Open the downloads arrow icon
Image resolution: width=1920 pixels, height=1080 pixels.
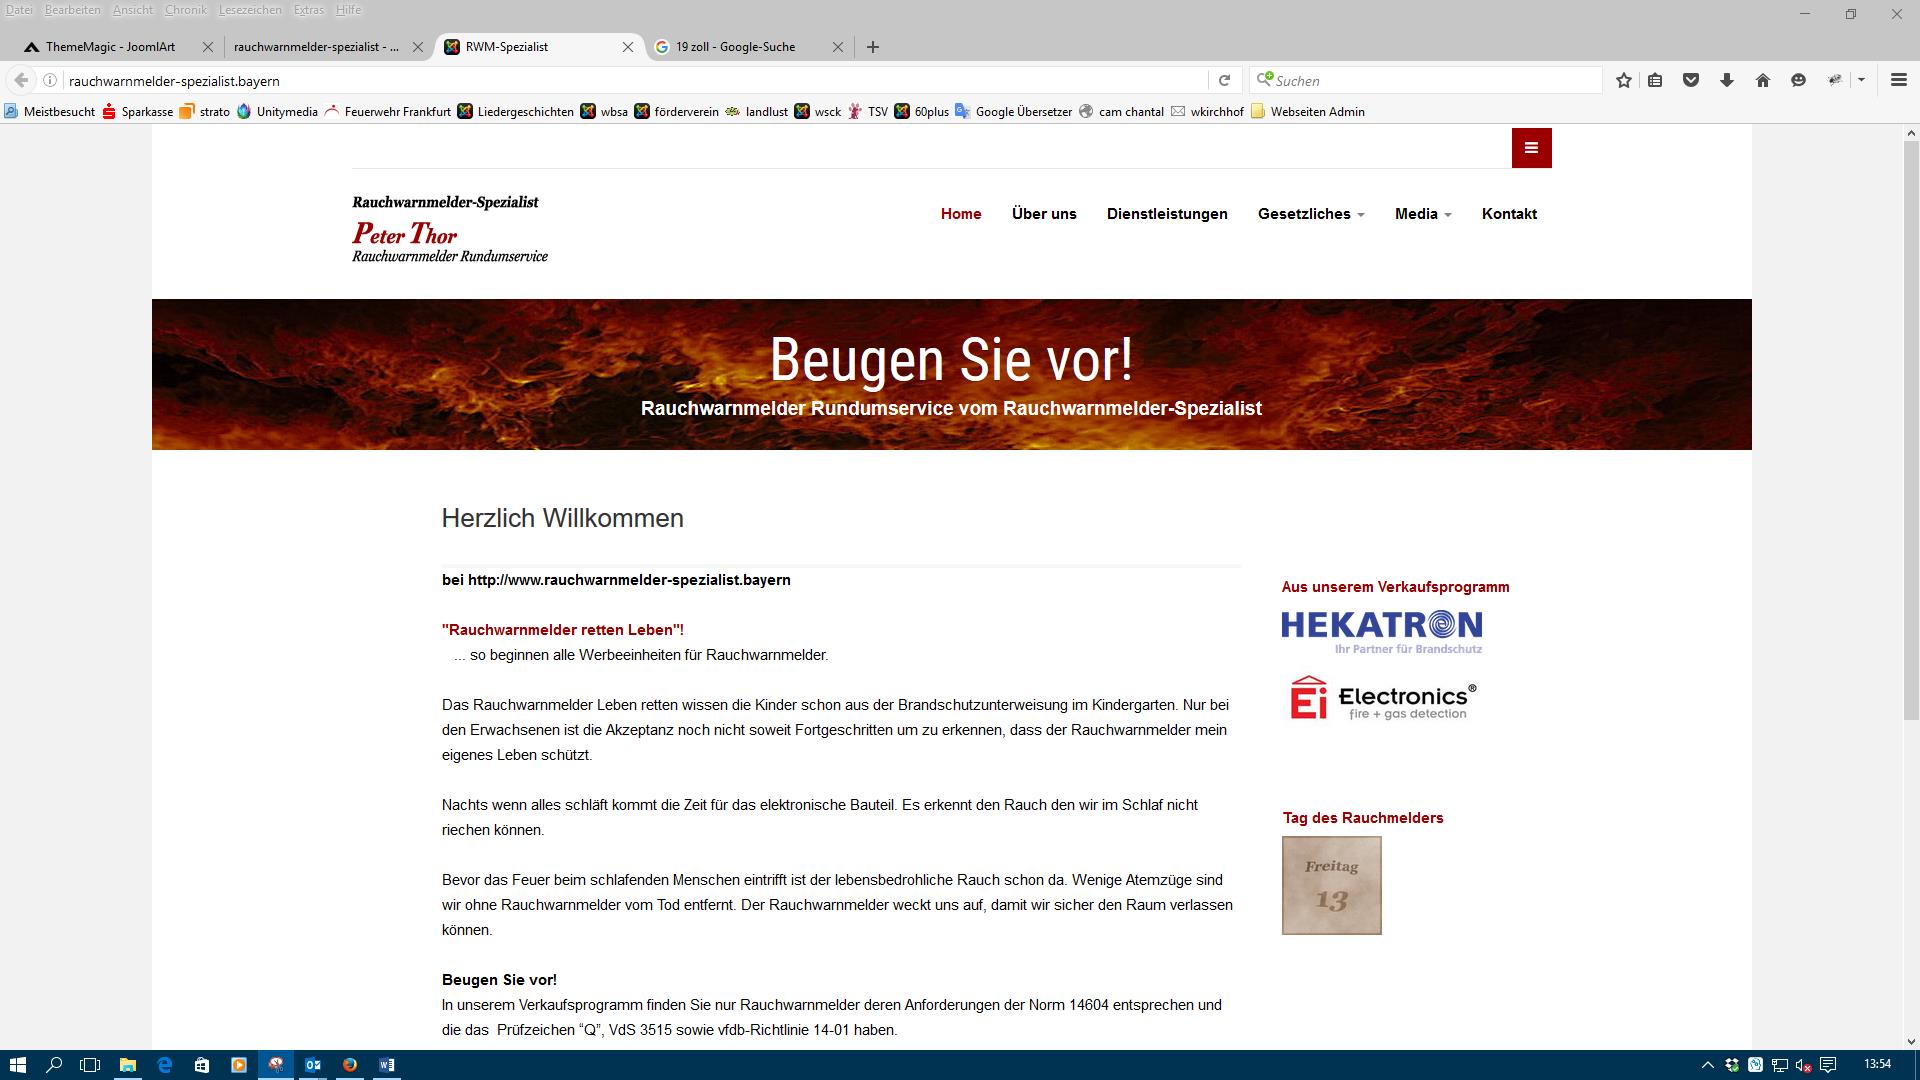click(1727, 81)
